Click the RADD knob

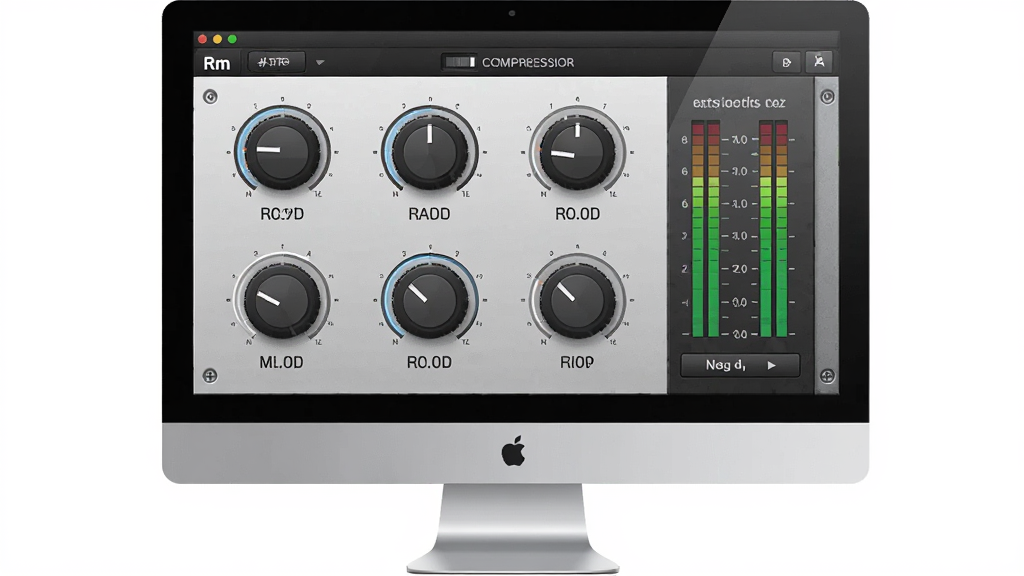pyautogui.click(x=430, y=152)
